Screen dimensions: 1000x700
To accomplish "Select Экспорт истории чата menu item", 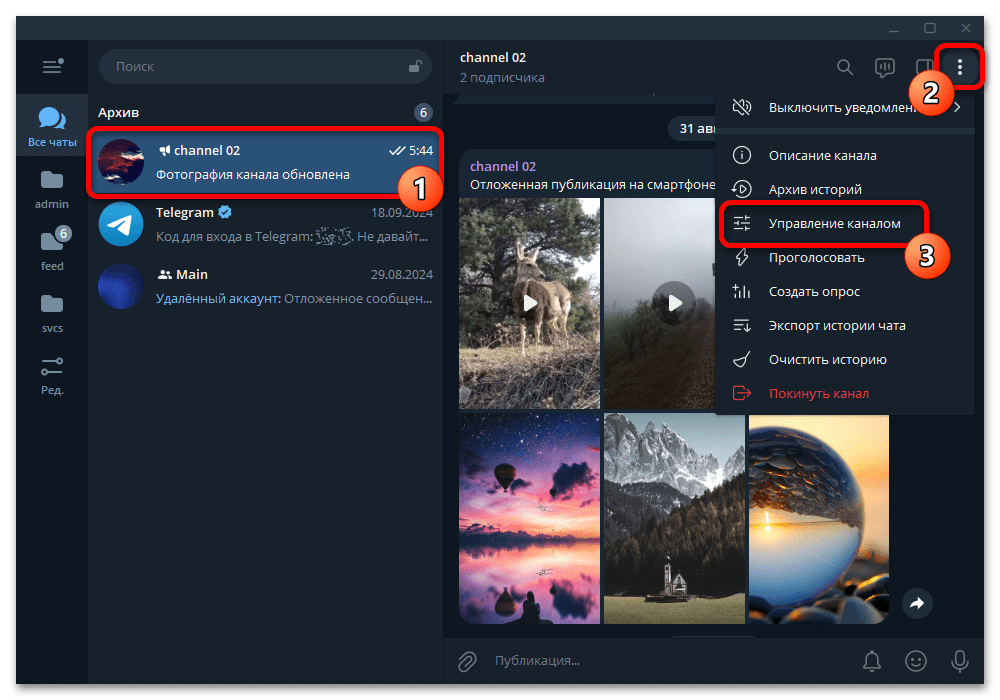I will click(x=845, y=325).
